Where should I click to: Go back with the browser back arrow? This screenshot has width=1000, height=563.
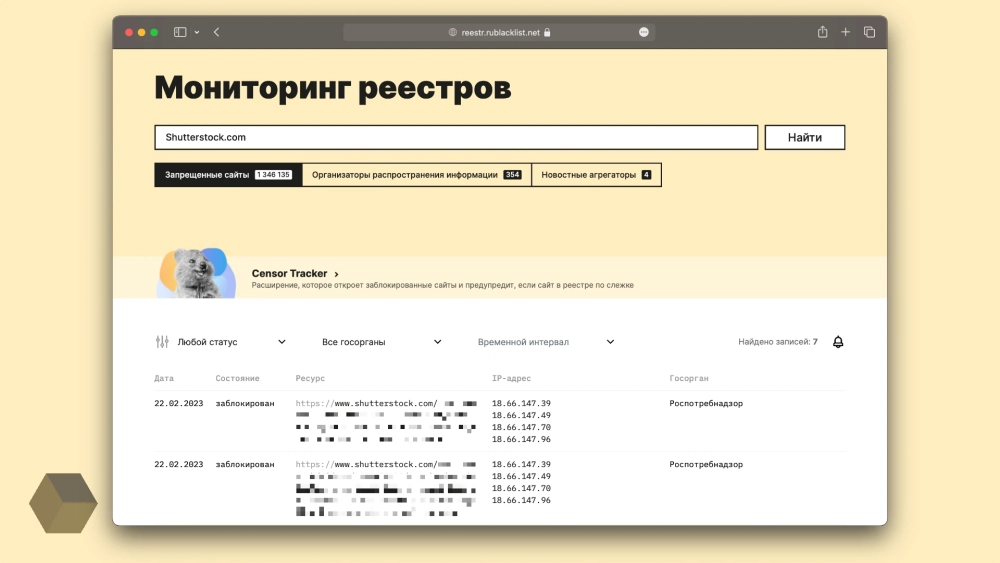coord(216,32)
